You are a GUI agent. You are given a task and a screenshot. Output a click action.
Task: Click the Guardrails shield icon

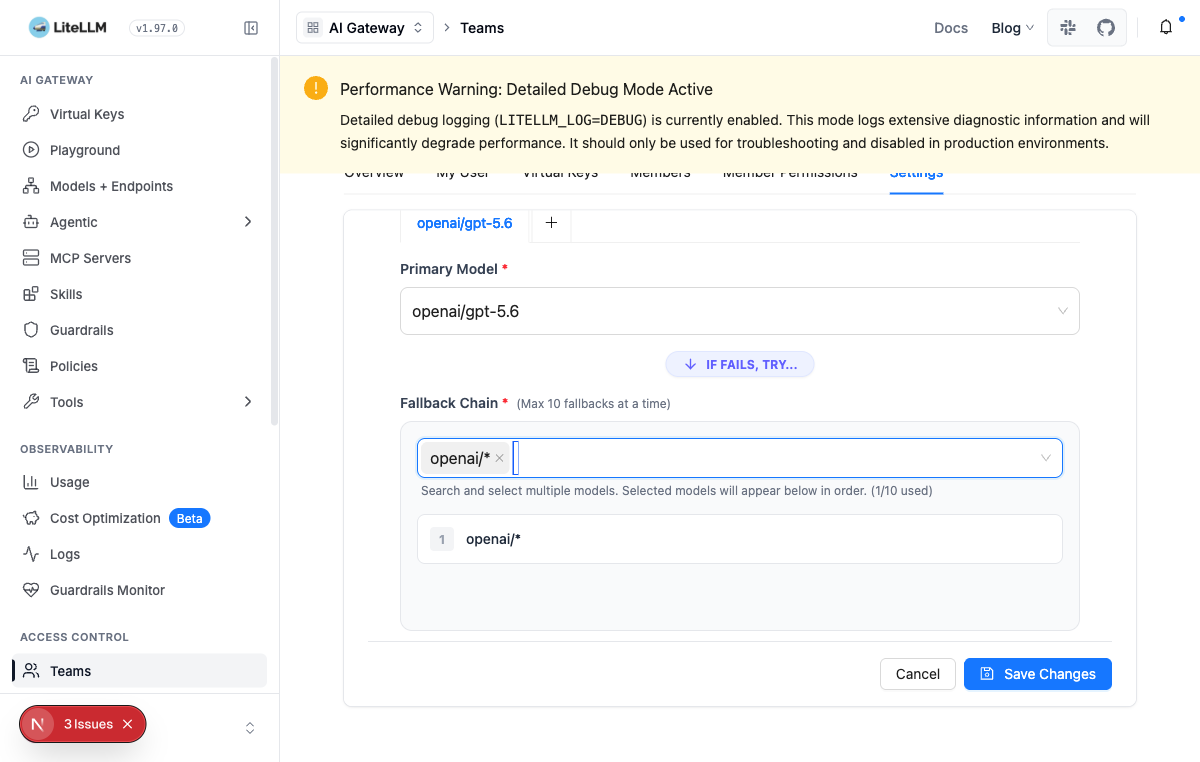[x=31, y=330]
